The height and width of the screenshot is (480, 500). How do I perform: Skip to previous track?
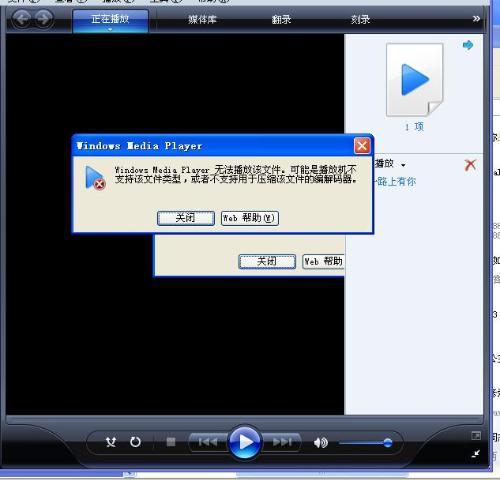[208, 442]
